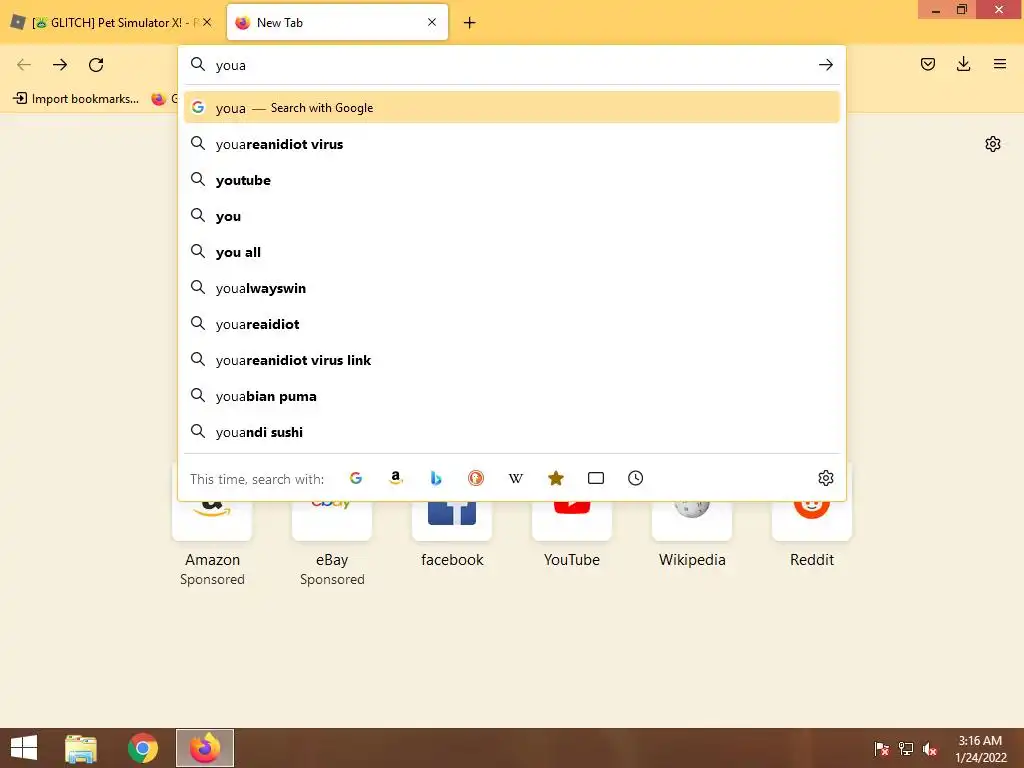Choose 'youareanidiot virus link' suggestion
This screenshot has height=768, width=1024.
pos(512,360)
